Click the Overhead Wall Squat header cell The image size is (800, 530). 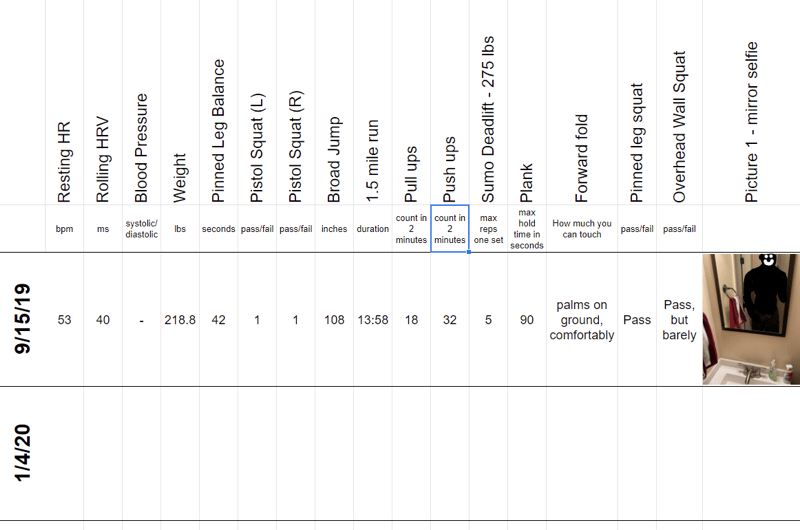(680, 125)
